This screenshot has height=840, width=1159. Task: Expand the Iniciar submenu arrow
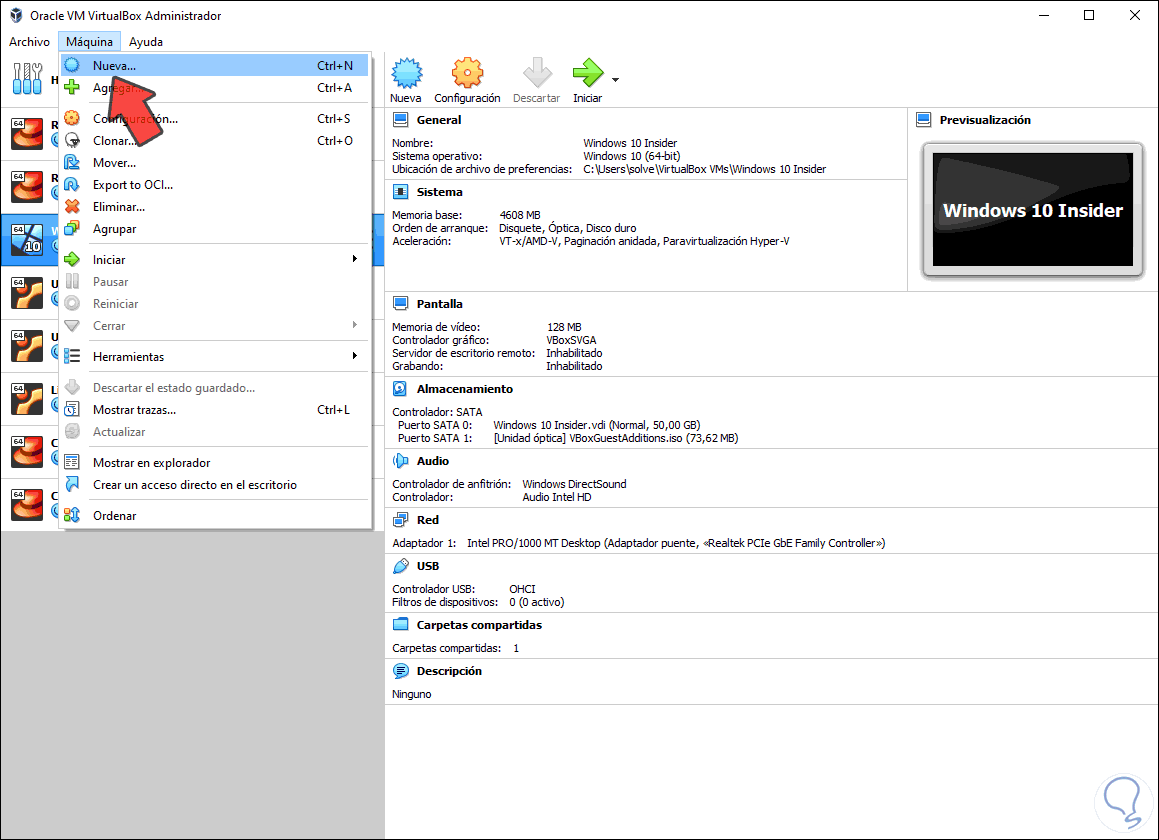coord(355,259)
